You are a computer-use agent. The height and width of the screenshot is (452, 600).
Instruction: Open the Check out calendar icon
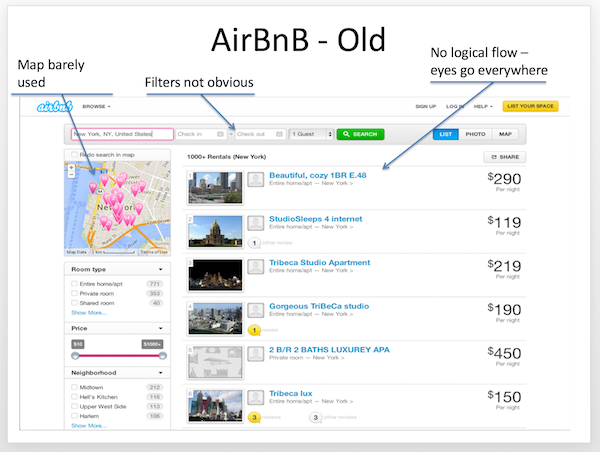[279, 134]
